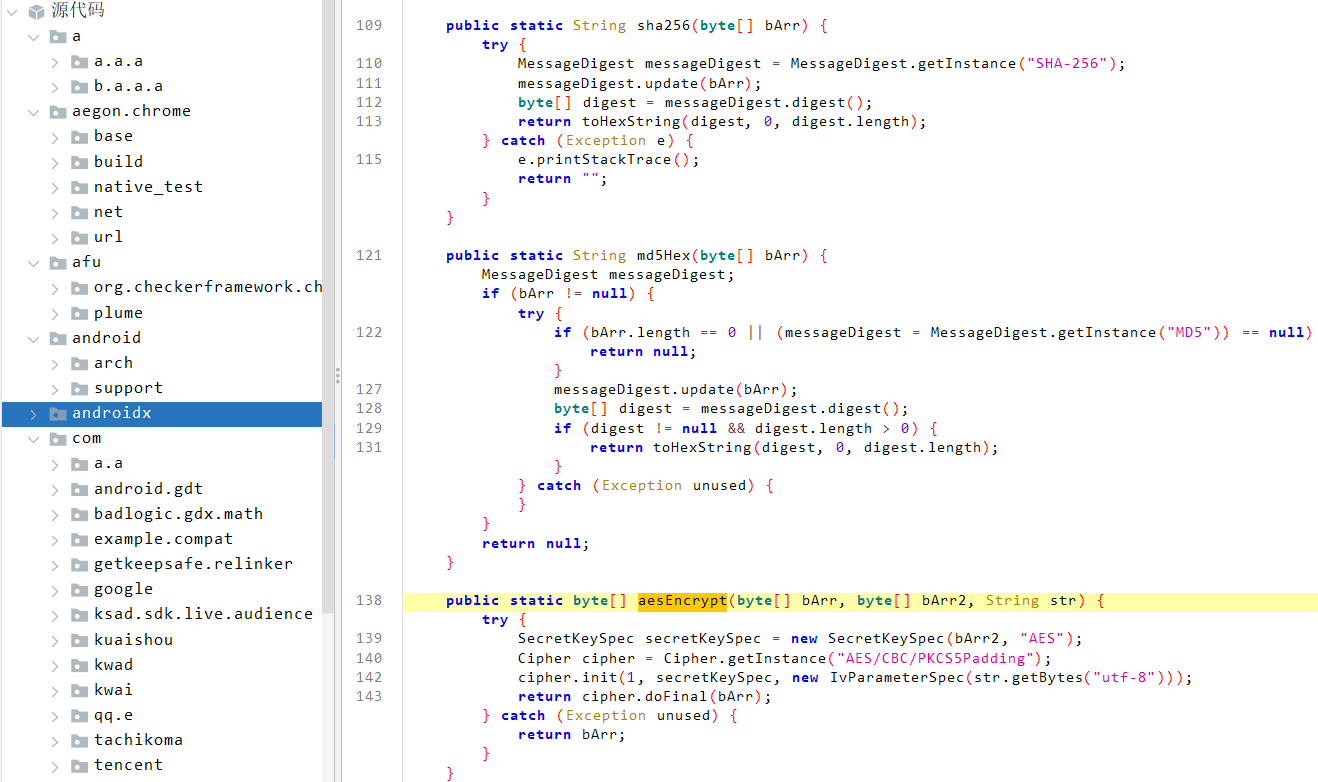Collapse the com package node

pos(33,438)
